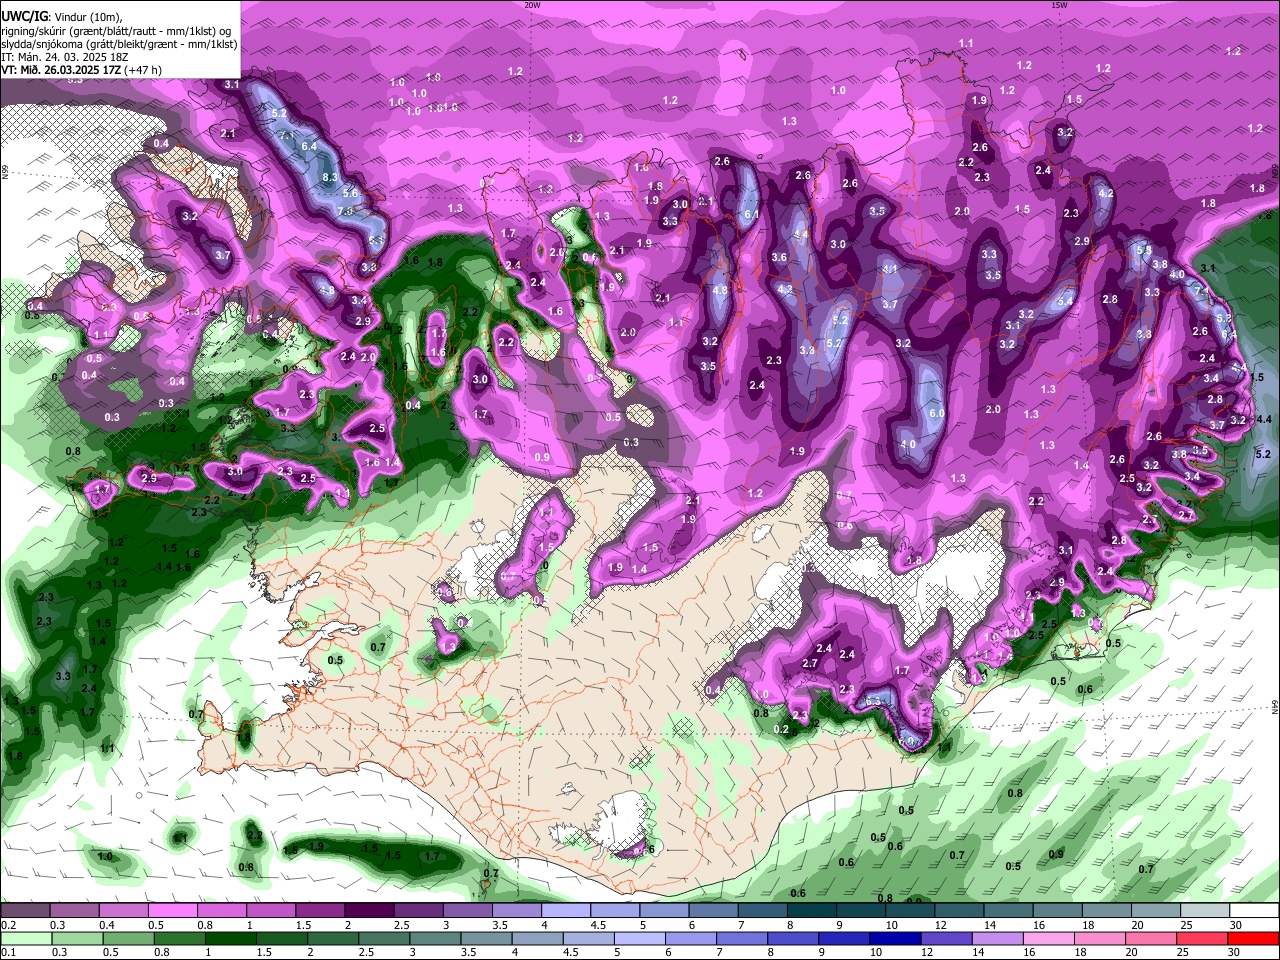The image size is (1280, 960).
Task: Select the red-pink 25 rain legend swatch
Action: (1200, 938)
